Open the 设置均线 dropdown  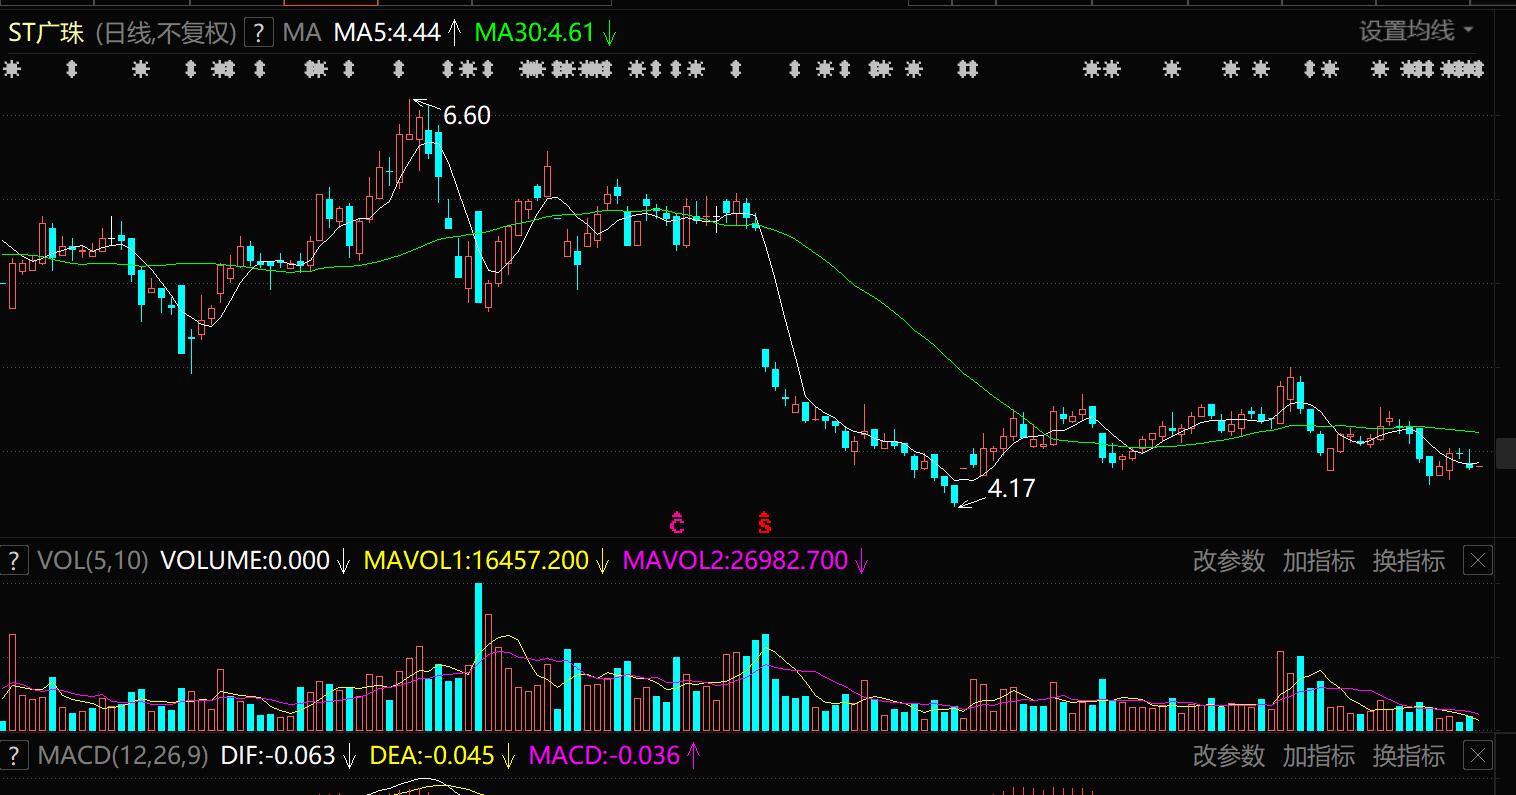point(1416,31)
